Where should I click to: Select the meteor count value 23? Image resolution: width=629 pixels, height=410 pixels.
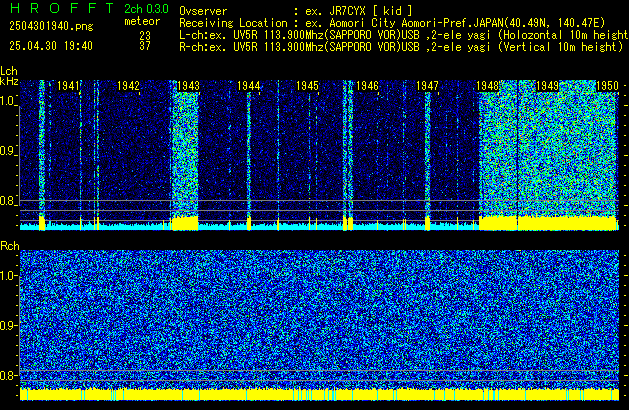coord(145,36)
